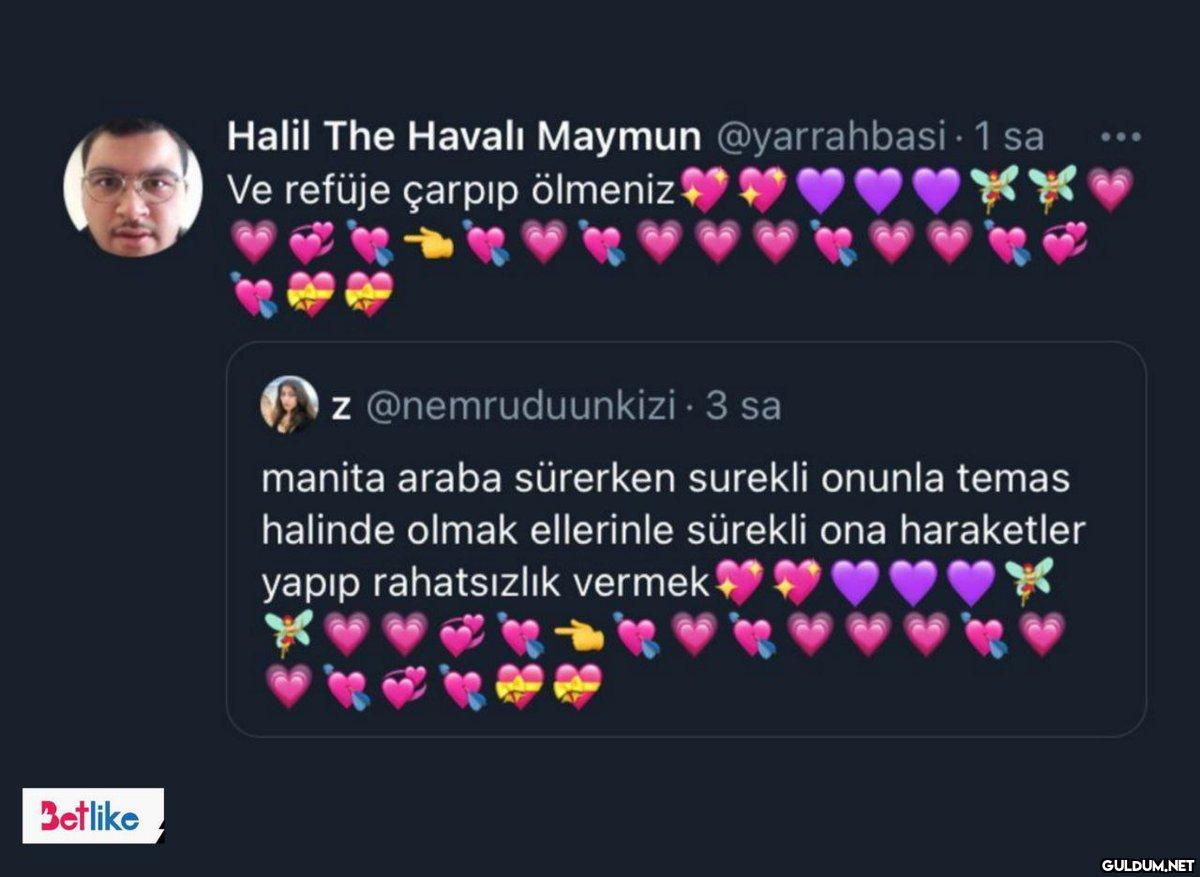Screen dimensions: 1200x877
Task: Click the GULDUM.NET watermark
Action: pos(1148,864)
